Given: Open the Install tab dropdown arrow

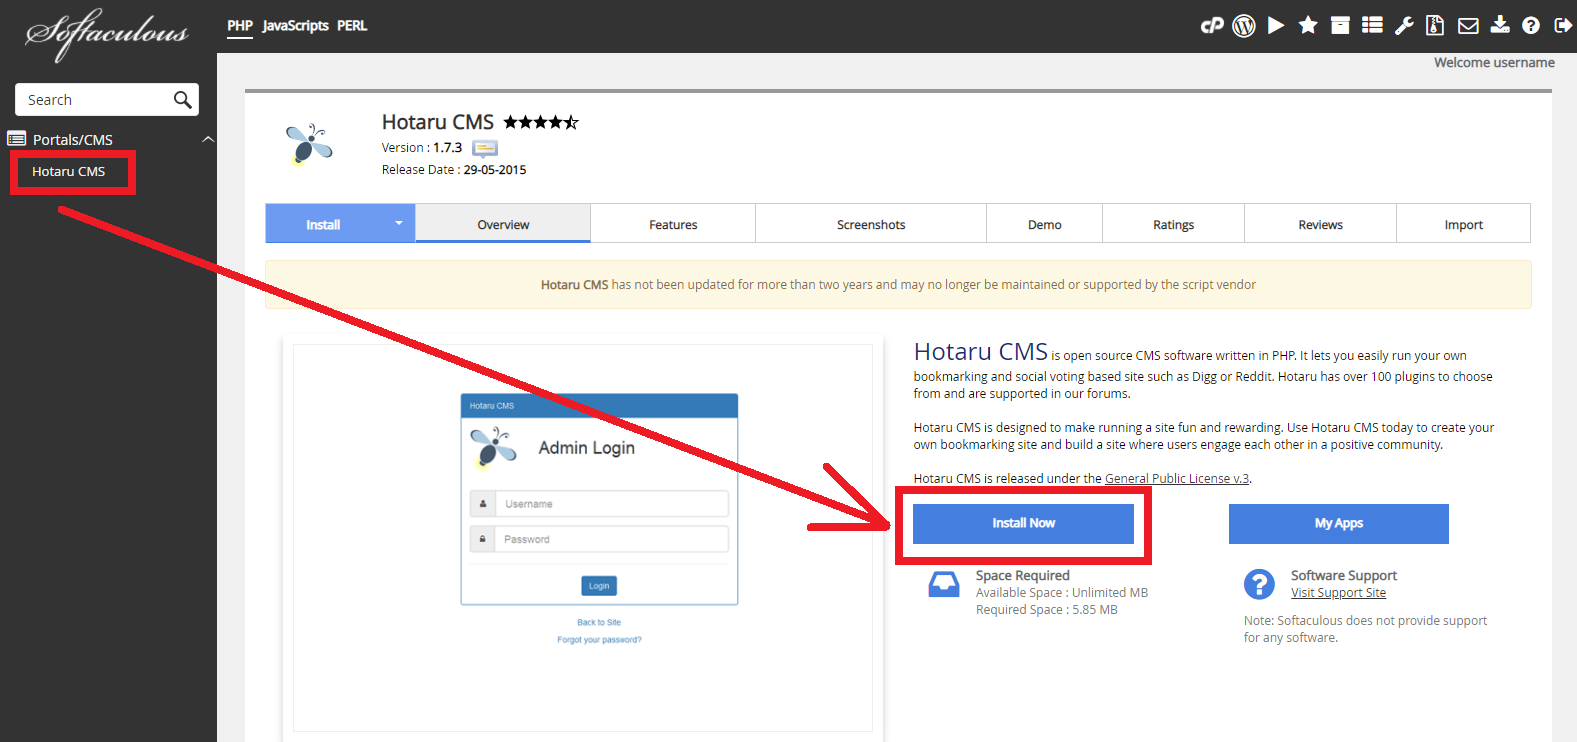Looking at the screenshot, I should pos(398,223).
